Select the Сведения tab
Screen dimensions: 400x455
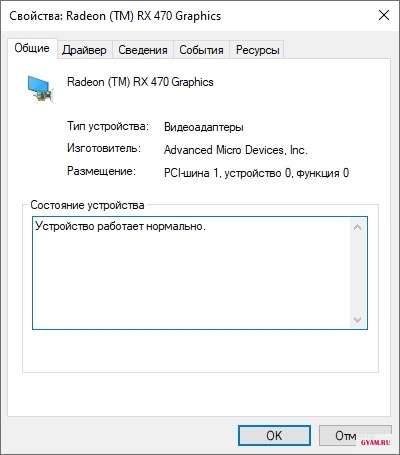[143, 50]
